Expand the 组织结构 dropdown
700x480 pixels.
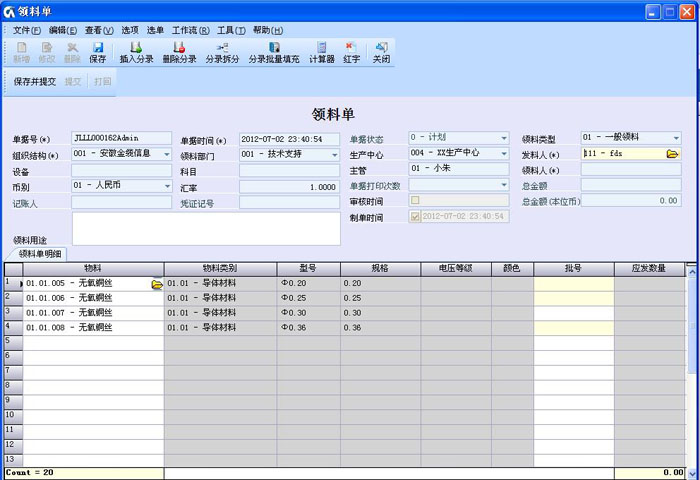(167, 154)
